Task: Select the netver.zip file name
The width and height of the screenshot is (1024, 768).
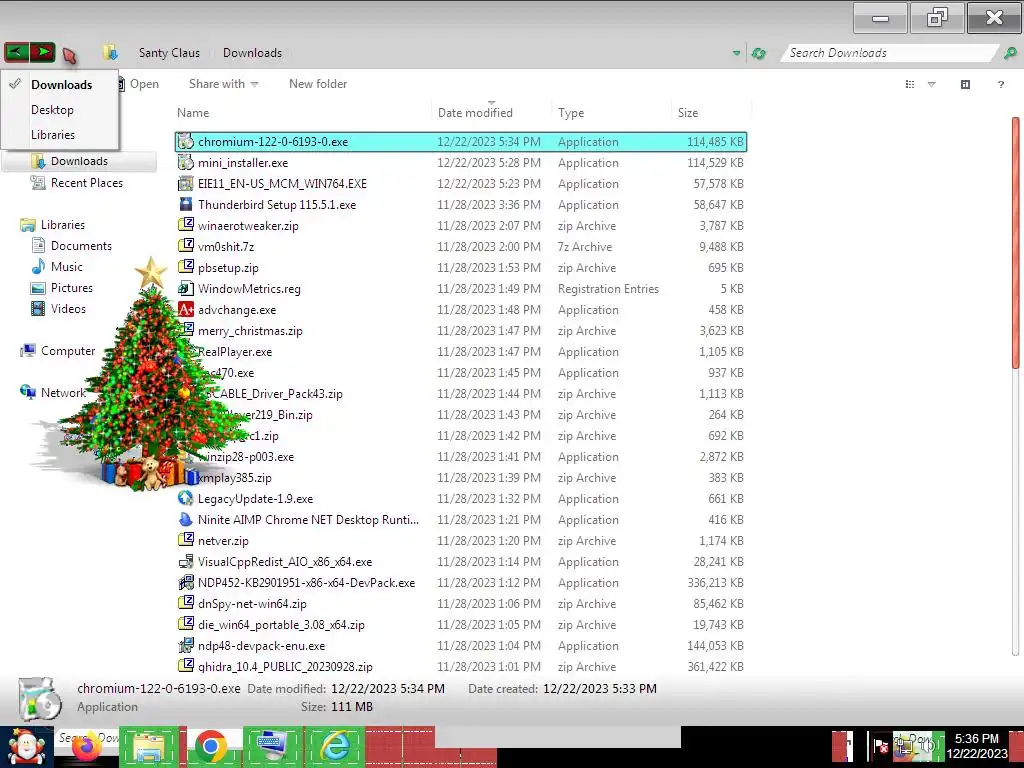Action: coord(223,541)
